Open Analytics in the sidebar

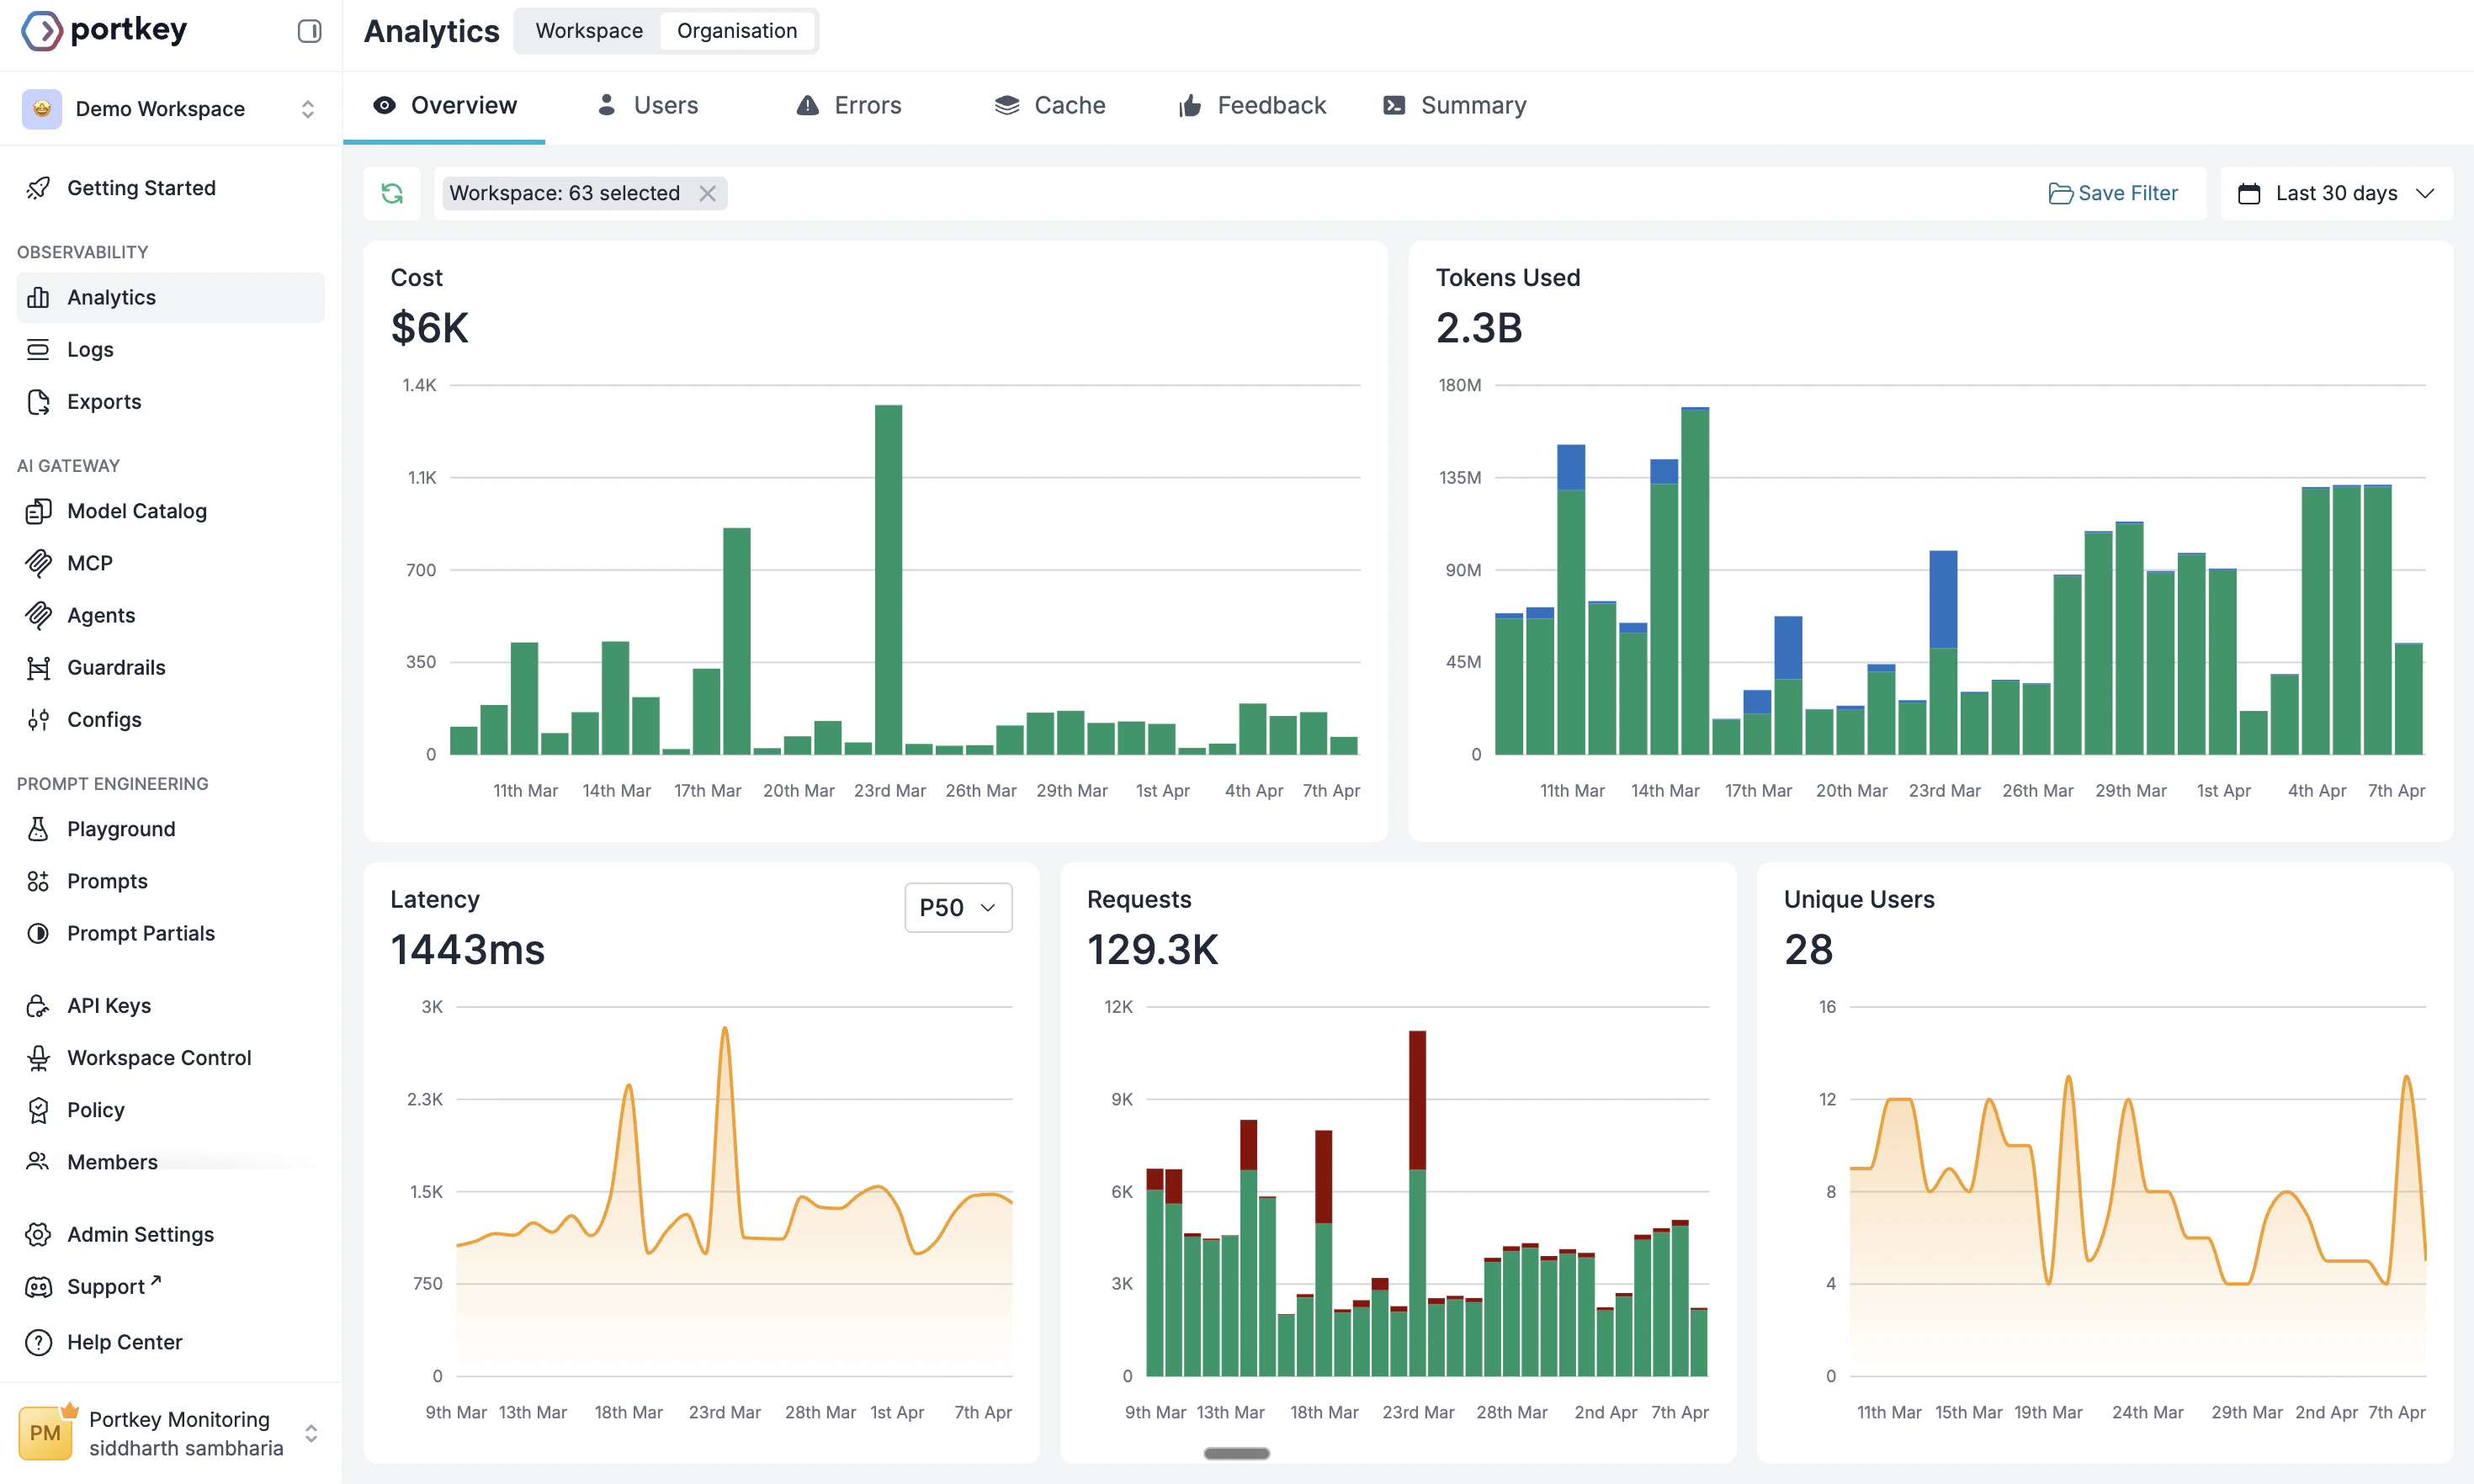pyautogui.click(x=111, y=296)
